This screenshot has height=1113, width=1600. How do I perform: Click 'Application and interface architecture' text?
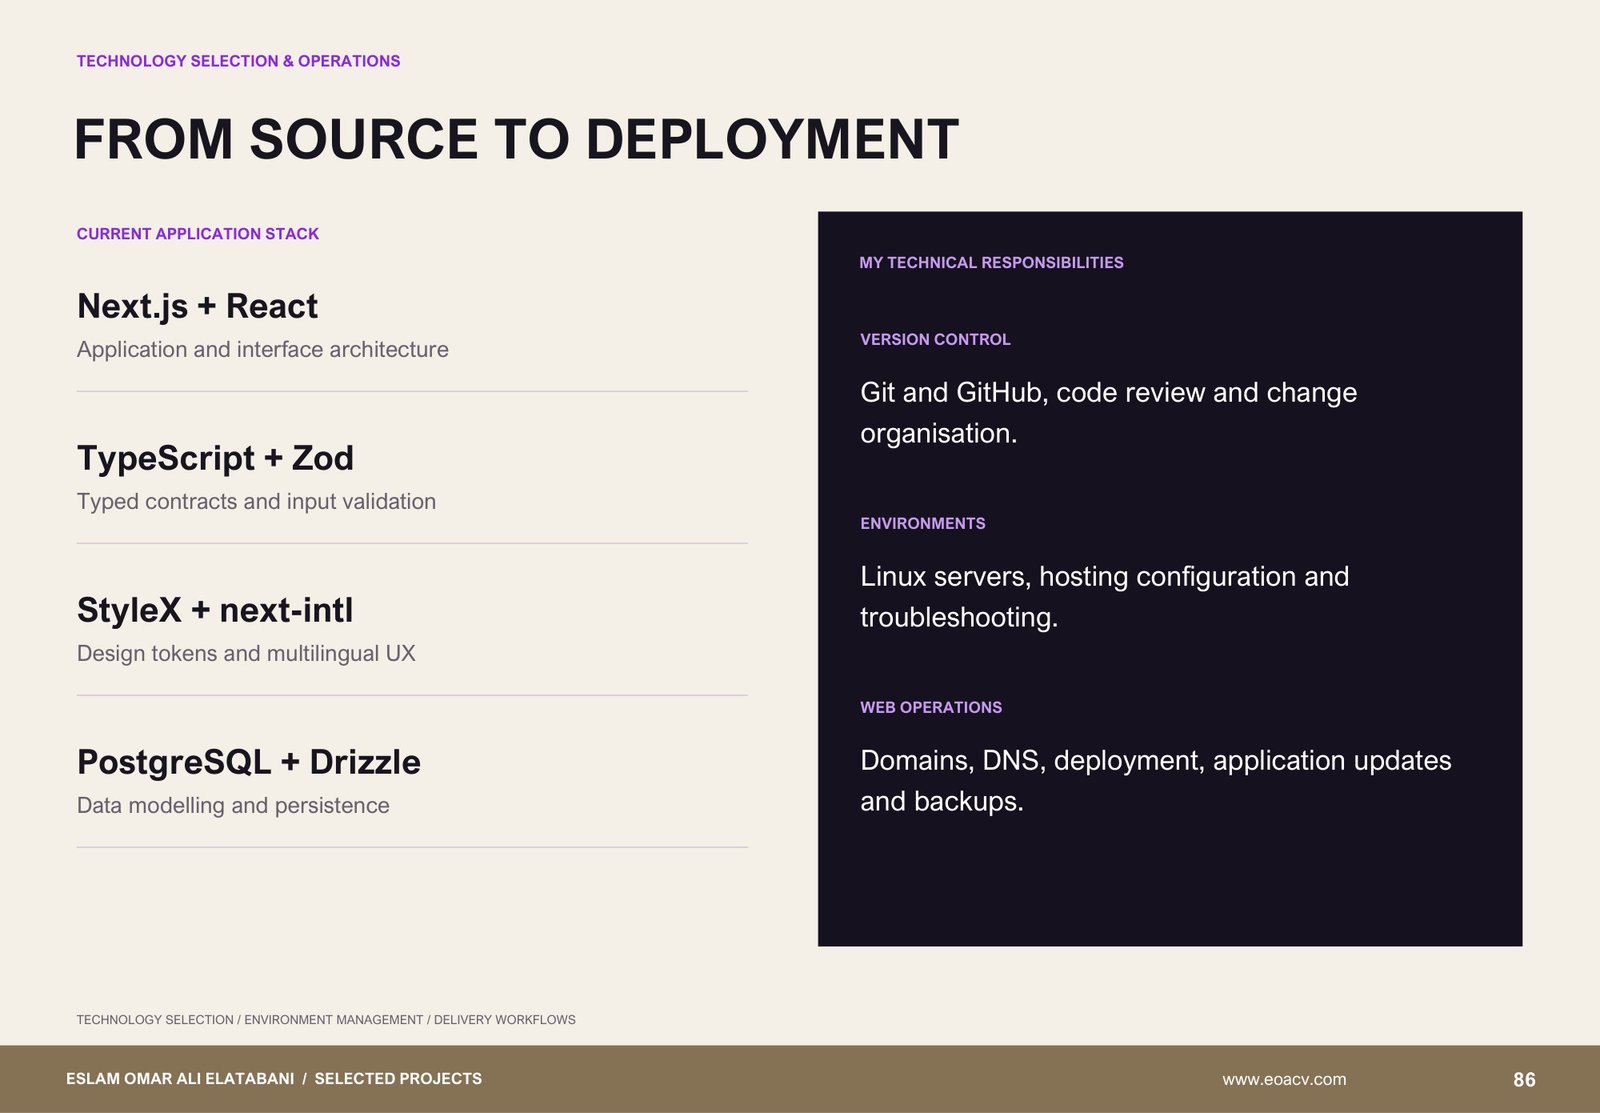coord(263,350)
